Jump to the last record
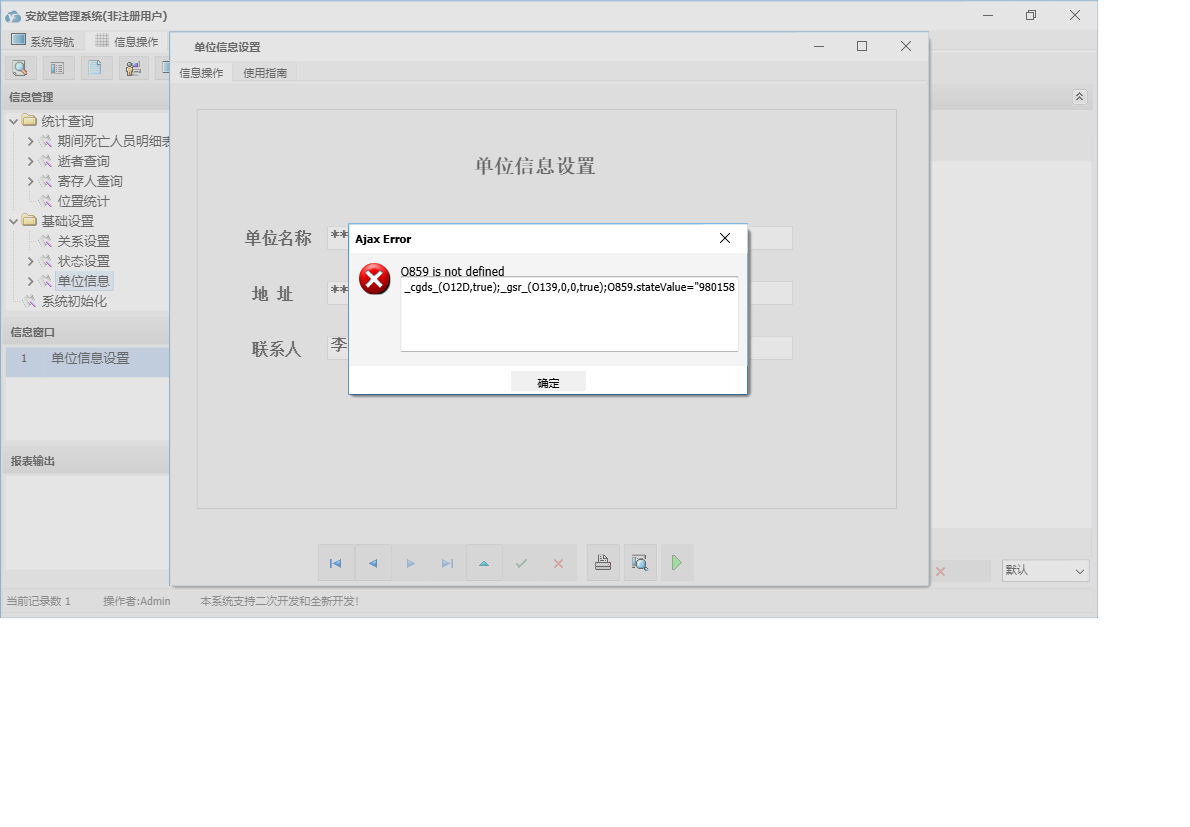This screenshot has width=1190, height=827. (447, 563)
